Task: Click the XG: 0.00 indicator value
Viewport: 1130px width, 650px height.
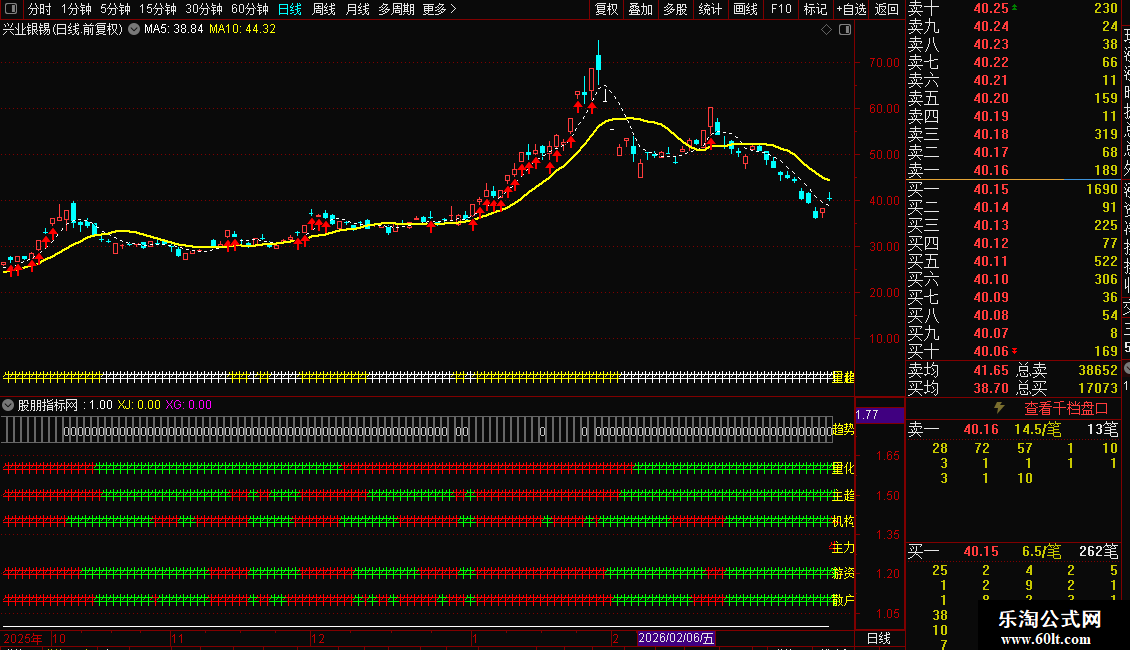Action: [189, 405]
